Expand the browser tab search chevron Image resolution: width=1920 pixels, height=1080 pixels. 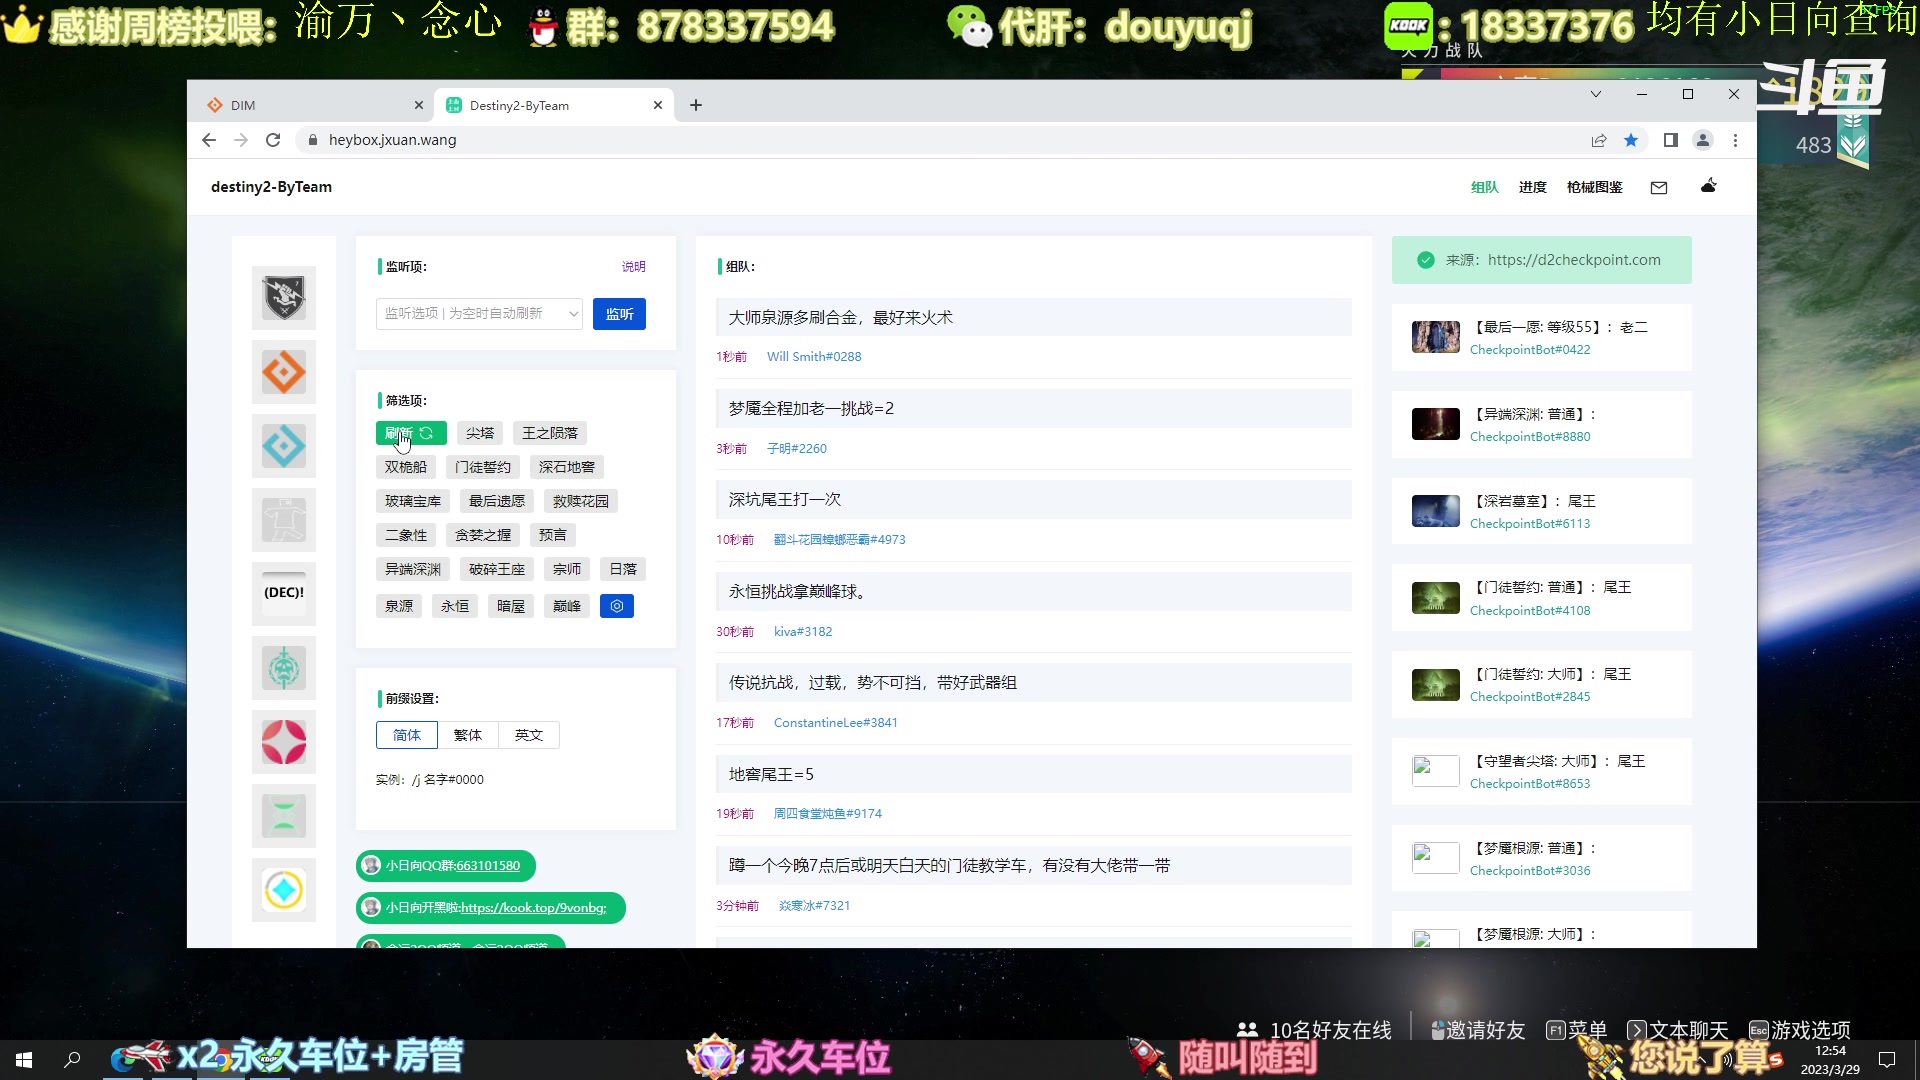[1596, 94]
